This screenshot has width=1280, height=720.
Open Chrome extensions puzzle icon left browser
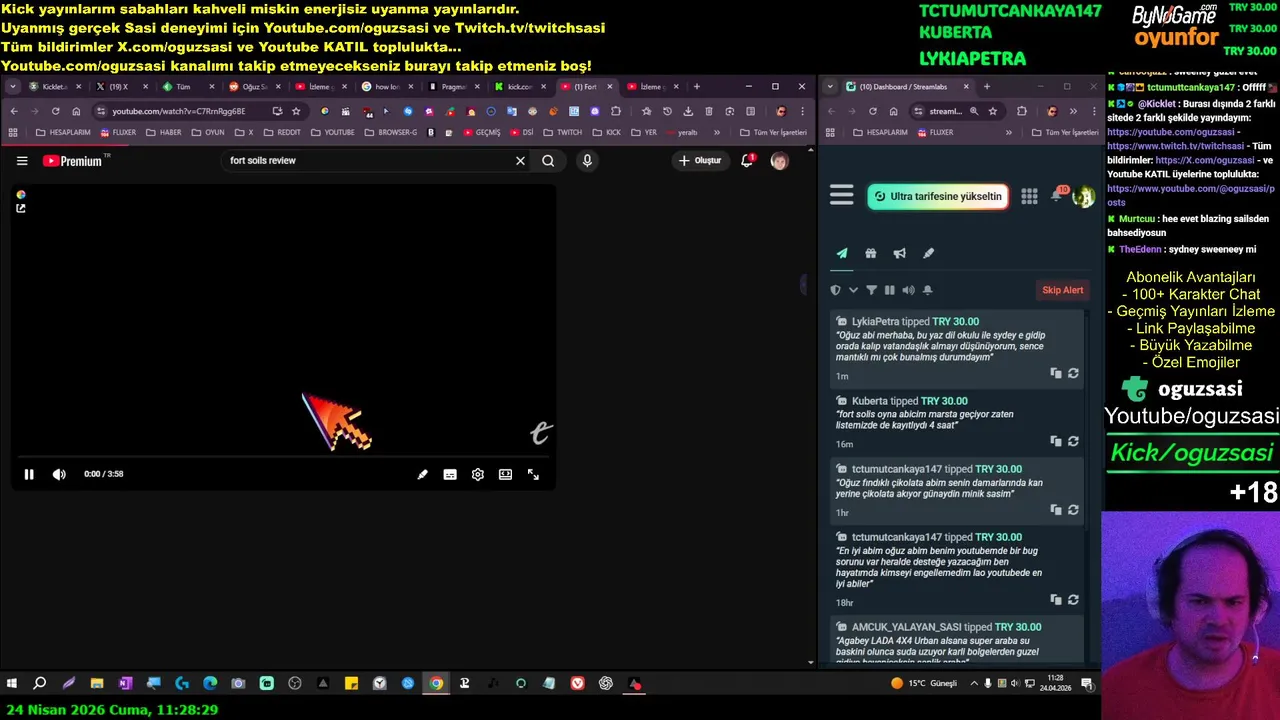click(x=616, y=111)
